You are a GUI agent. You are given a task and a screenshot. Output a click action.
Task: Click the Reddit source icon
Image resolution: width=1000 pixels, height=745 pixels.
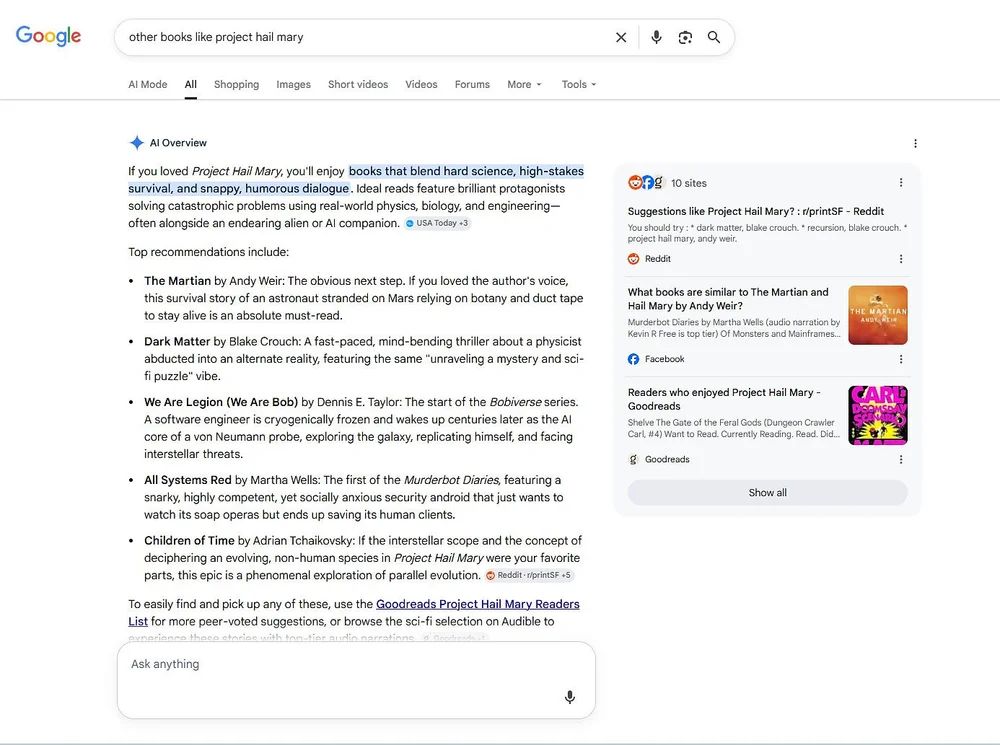(x=633, y=259)
